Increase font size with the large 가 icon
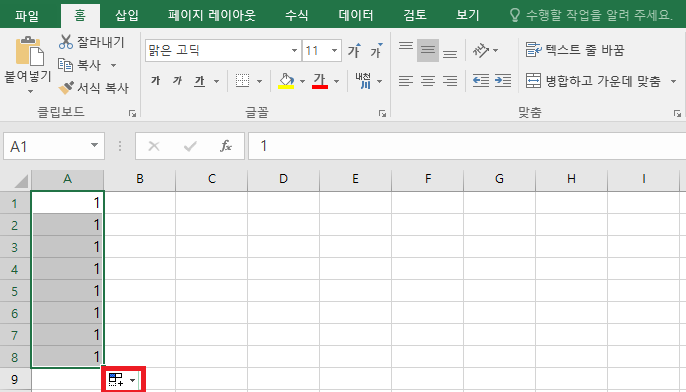Image resolution: width=686 pixels, height=392 pixels. (354, 51)
